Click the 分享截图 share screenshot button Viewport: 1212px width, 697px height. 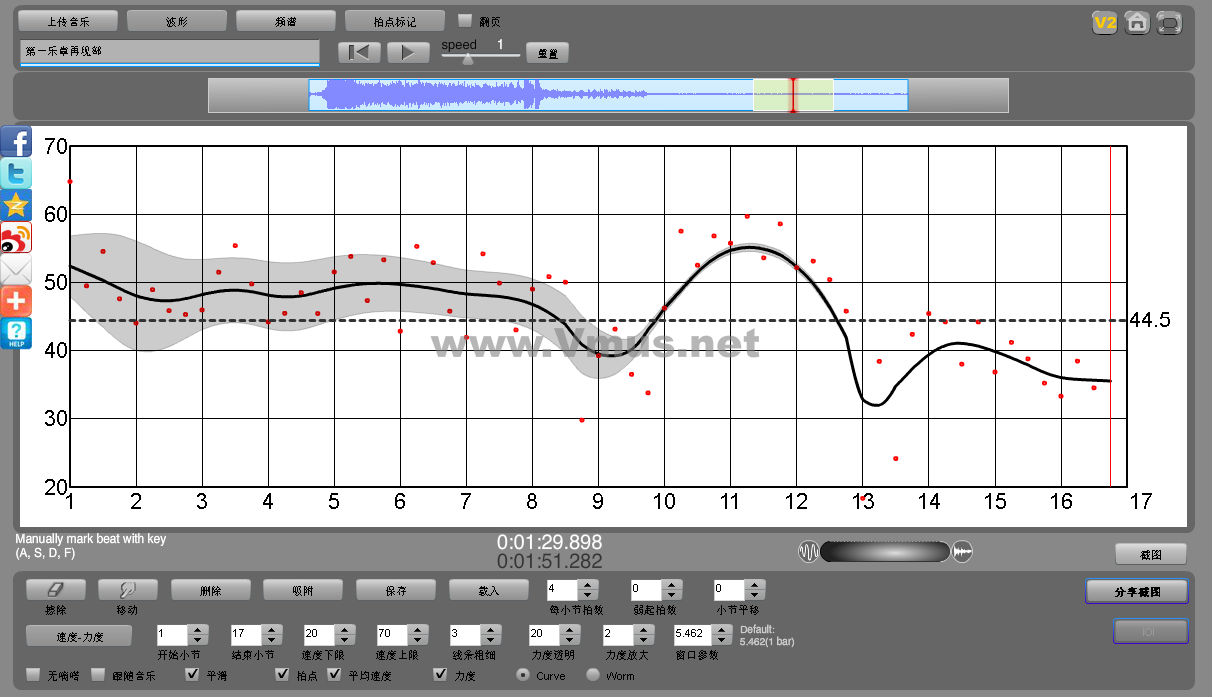[x=1137, y=591]
